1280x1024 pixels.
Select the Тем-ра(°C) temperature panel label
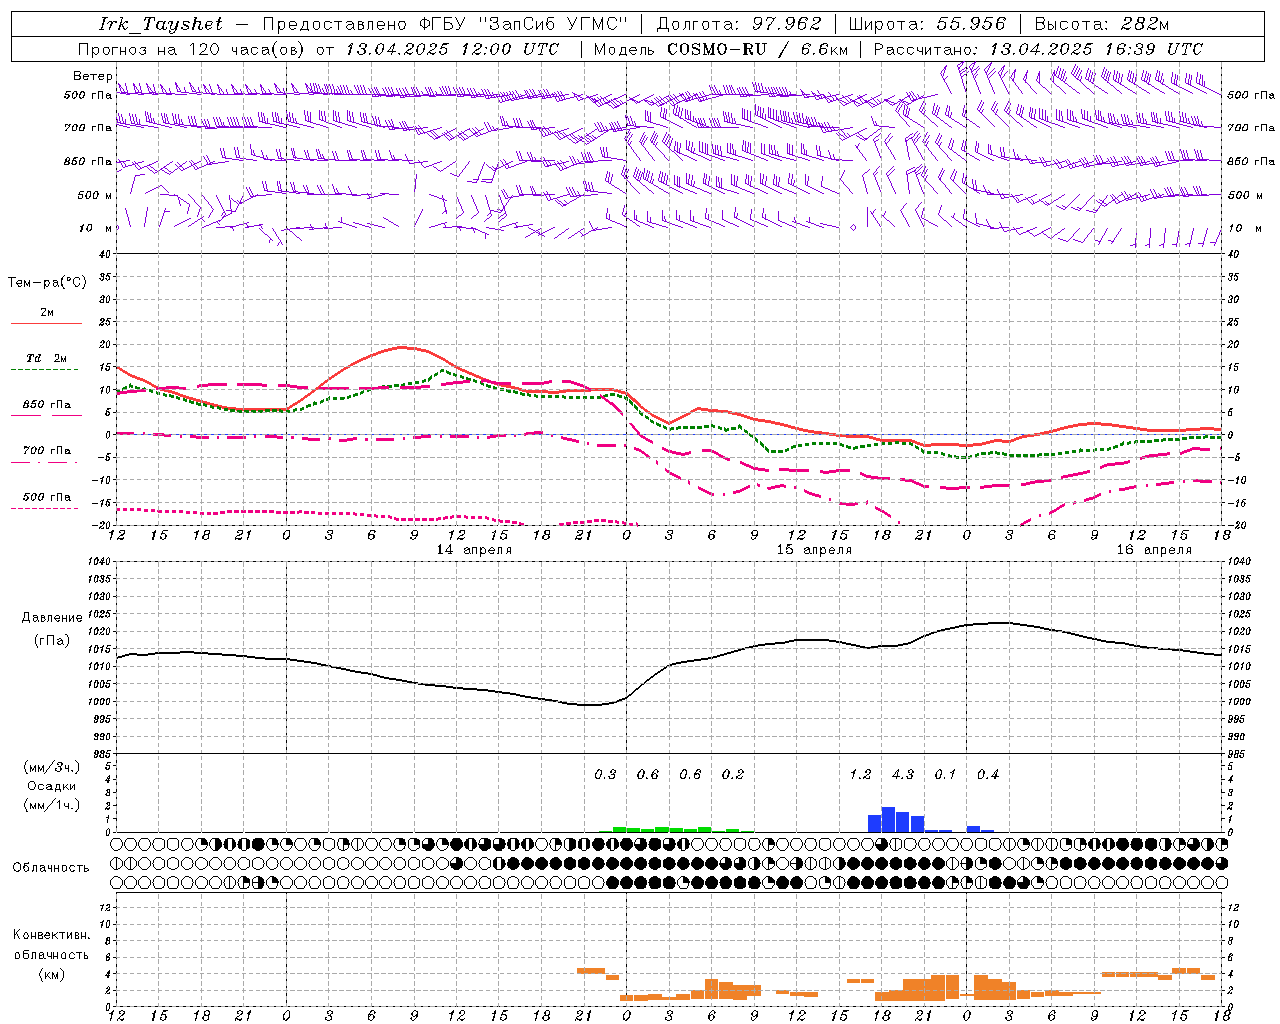click(x=47, y=283)
